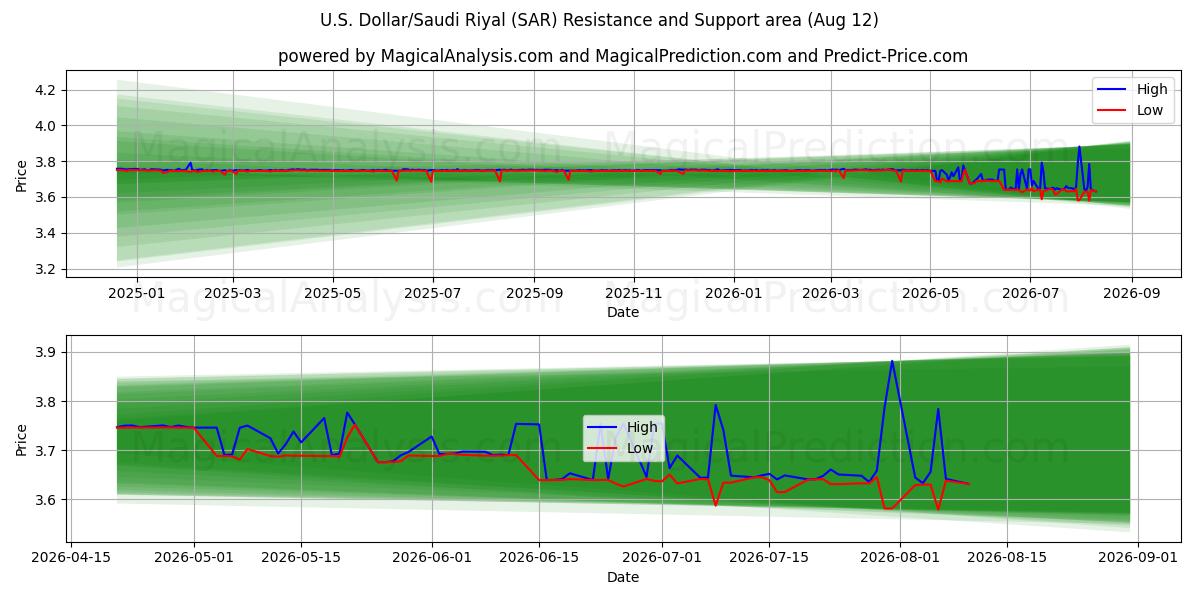Screen dimensions: 1200x600
Task: Click the '3.7' price tick on bottom chart
Action: click(x=46, y=451)
